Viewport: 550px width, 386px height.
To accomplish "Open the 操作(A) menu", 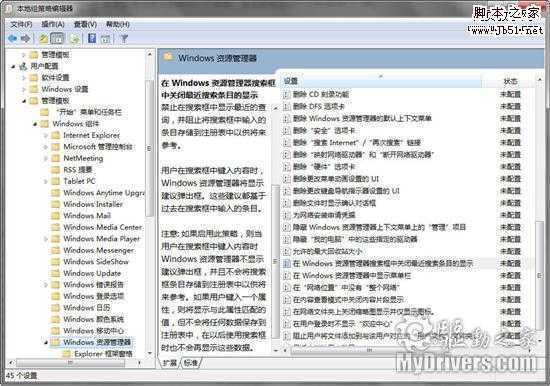I will [53, 24].
